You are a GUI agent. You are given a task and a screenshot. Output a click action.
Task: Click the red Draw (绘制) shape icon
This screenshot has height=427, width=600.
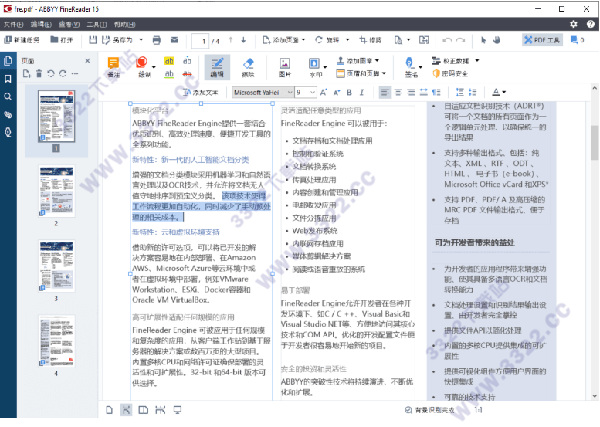point(142,62)
